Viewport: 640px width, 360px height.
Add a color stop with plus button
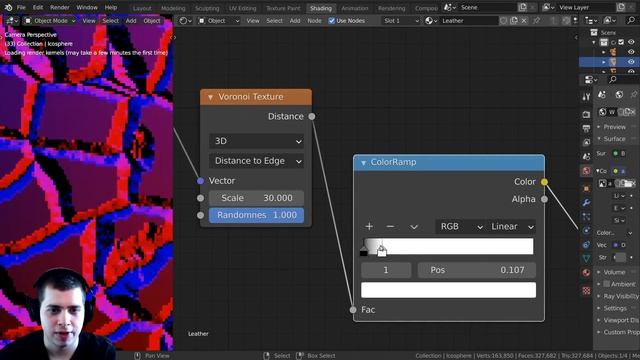369,227
